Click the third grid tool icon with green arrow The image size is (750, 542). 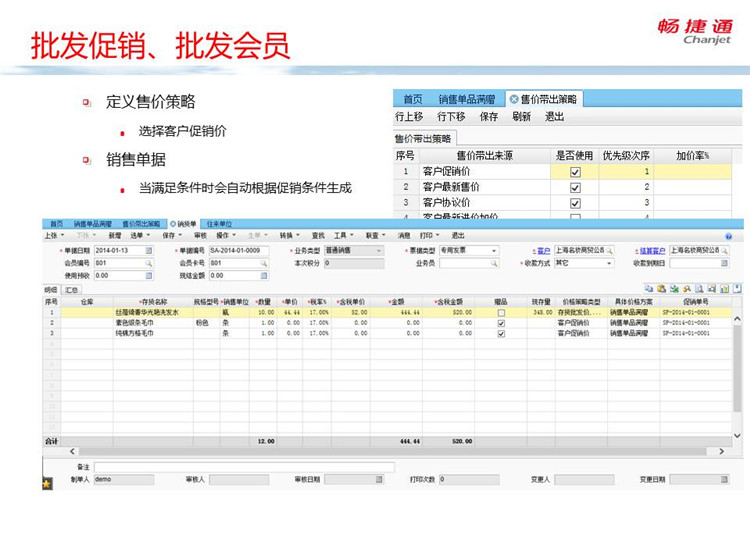coord(674,288)
